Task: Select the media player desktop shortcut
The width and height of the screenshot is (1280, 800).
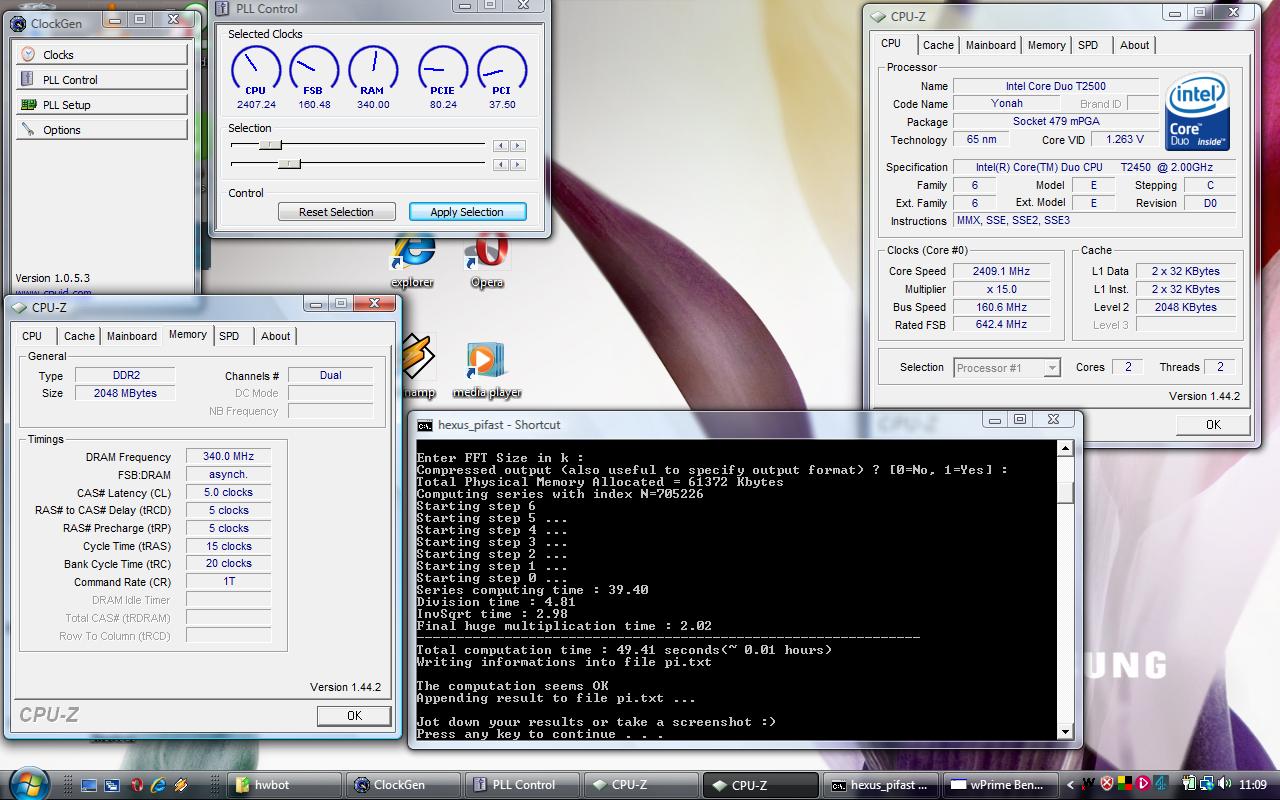Action: (x=487, y=370)
